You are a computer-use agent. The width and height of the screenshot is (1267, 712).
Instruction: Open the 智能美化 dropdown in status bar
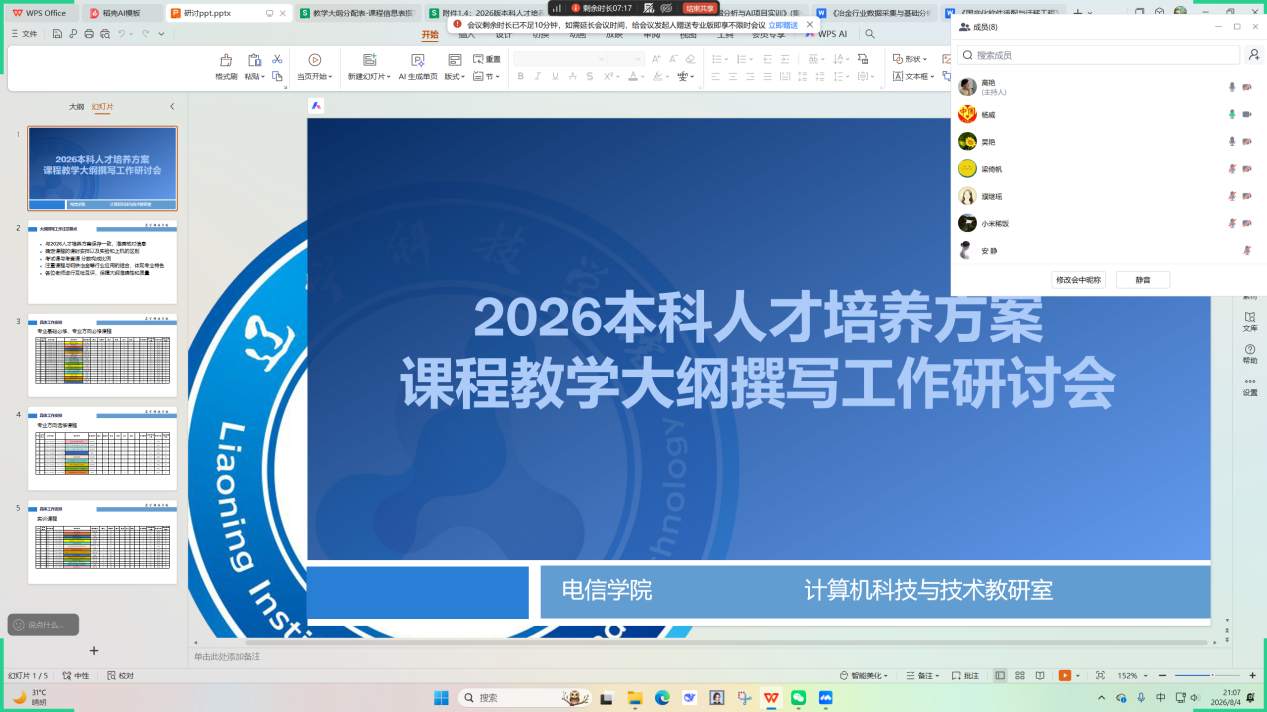864,676
